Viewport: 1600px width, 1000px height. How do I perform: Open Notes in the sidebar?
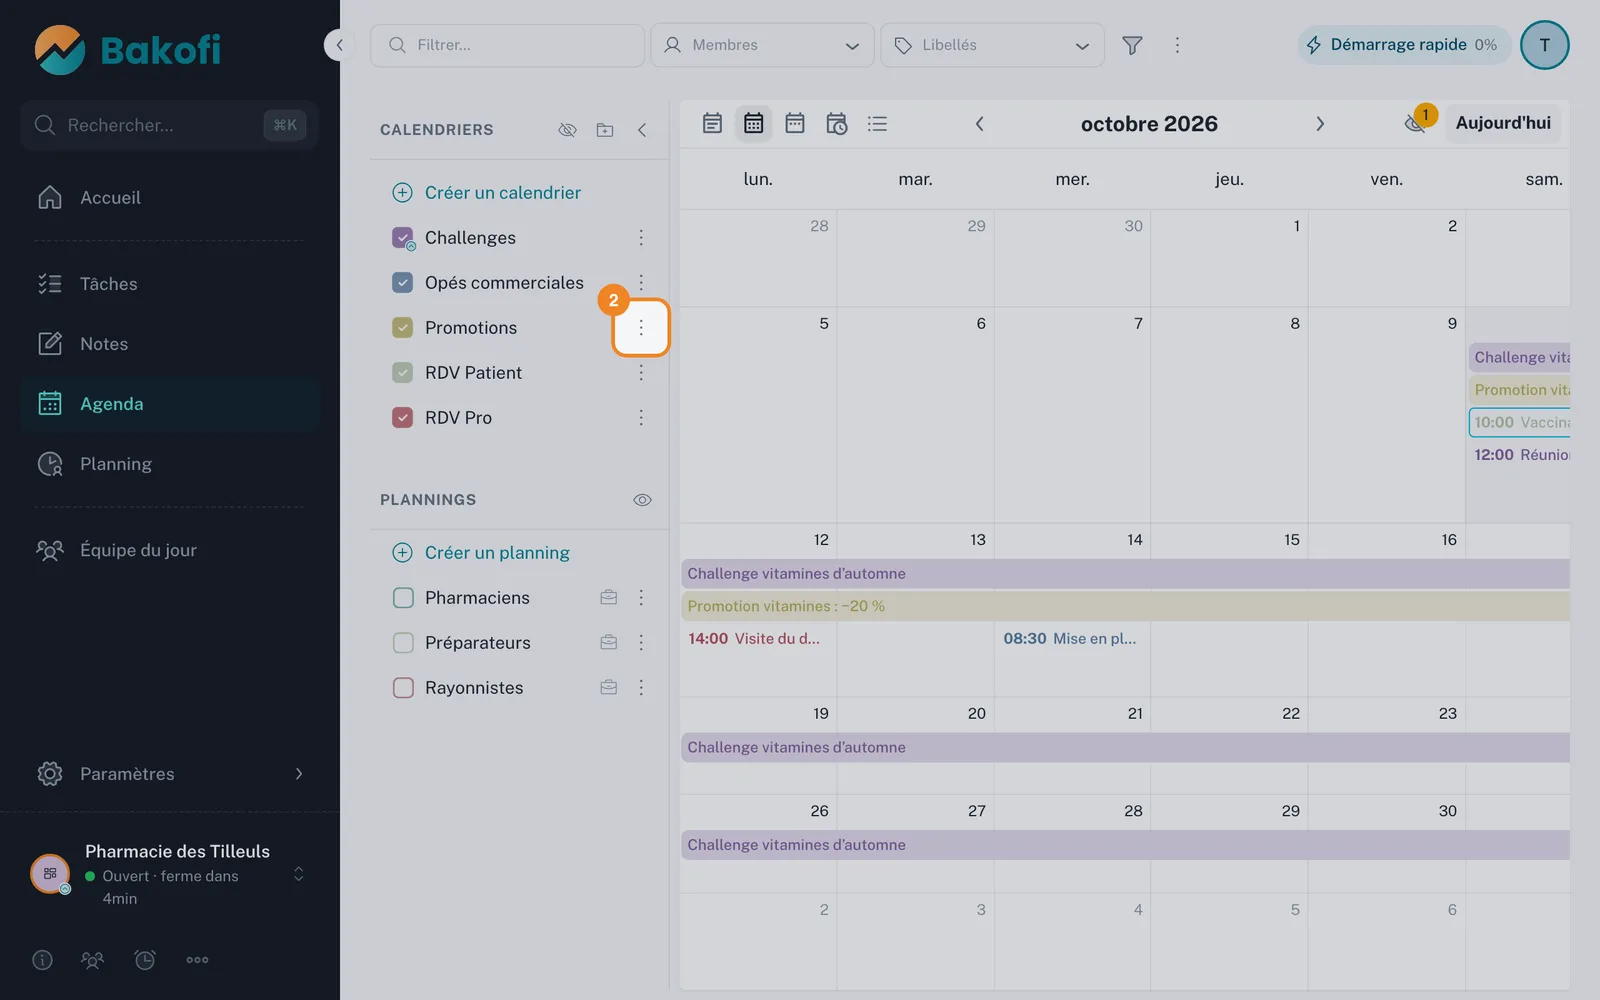click(x=170, y=344)
